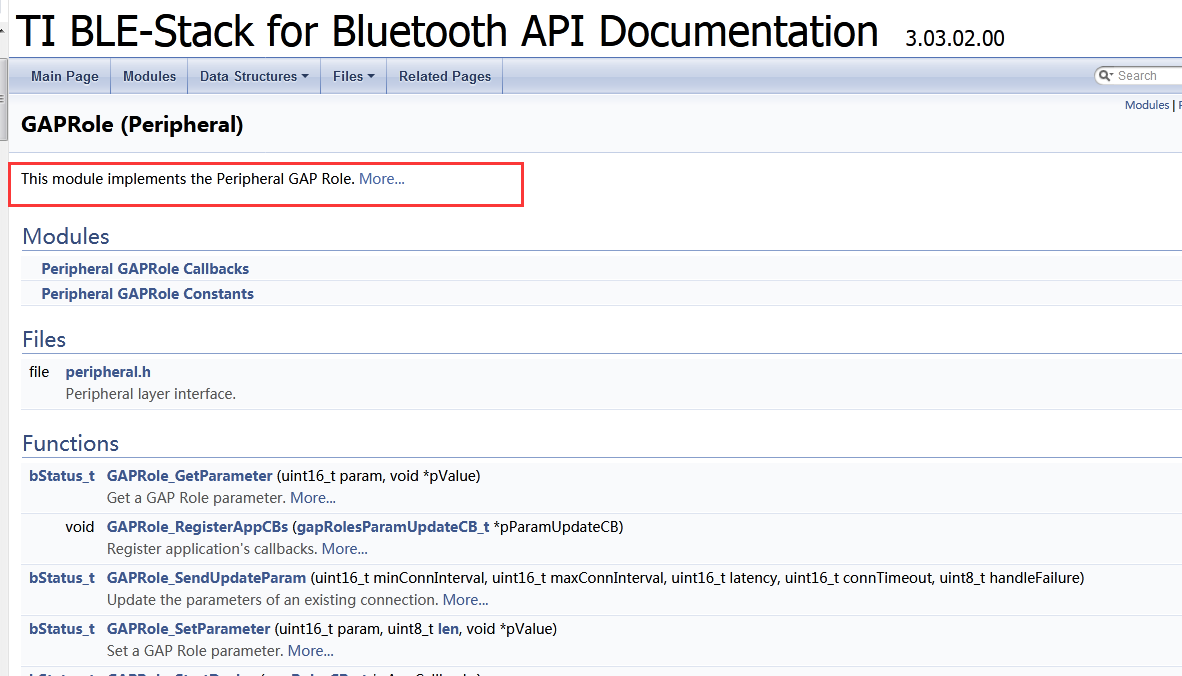The height and width of the screenshot is (676, 1182).
Task: Type in the Search field
Action: tap(1146, 76)
